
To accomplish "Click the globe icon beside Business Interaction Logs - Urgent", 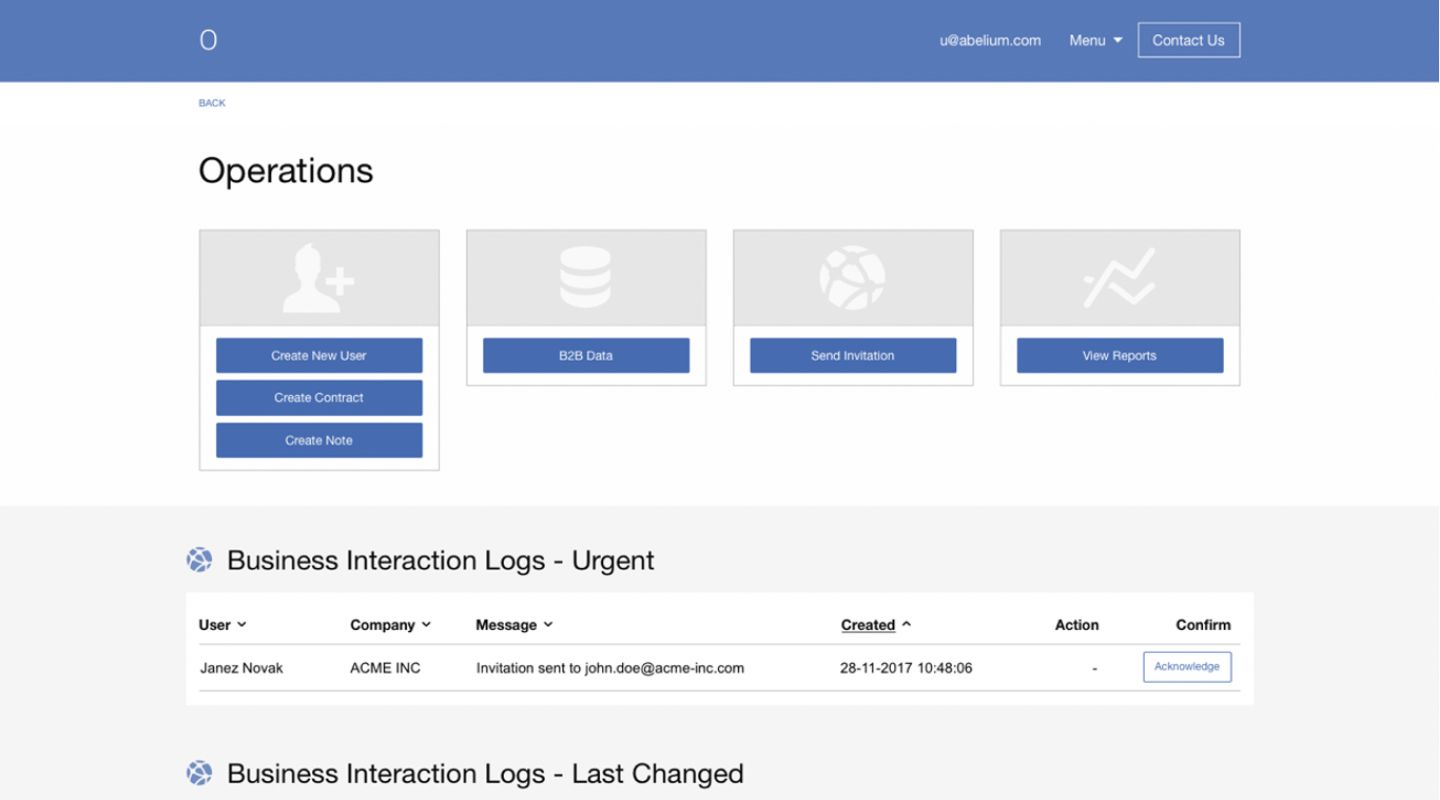I will pos(199,560).
